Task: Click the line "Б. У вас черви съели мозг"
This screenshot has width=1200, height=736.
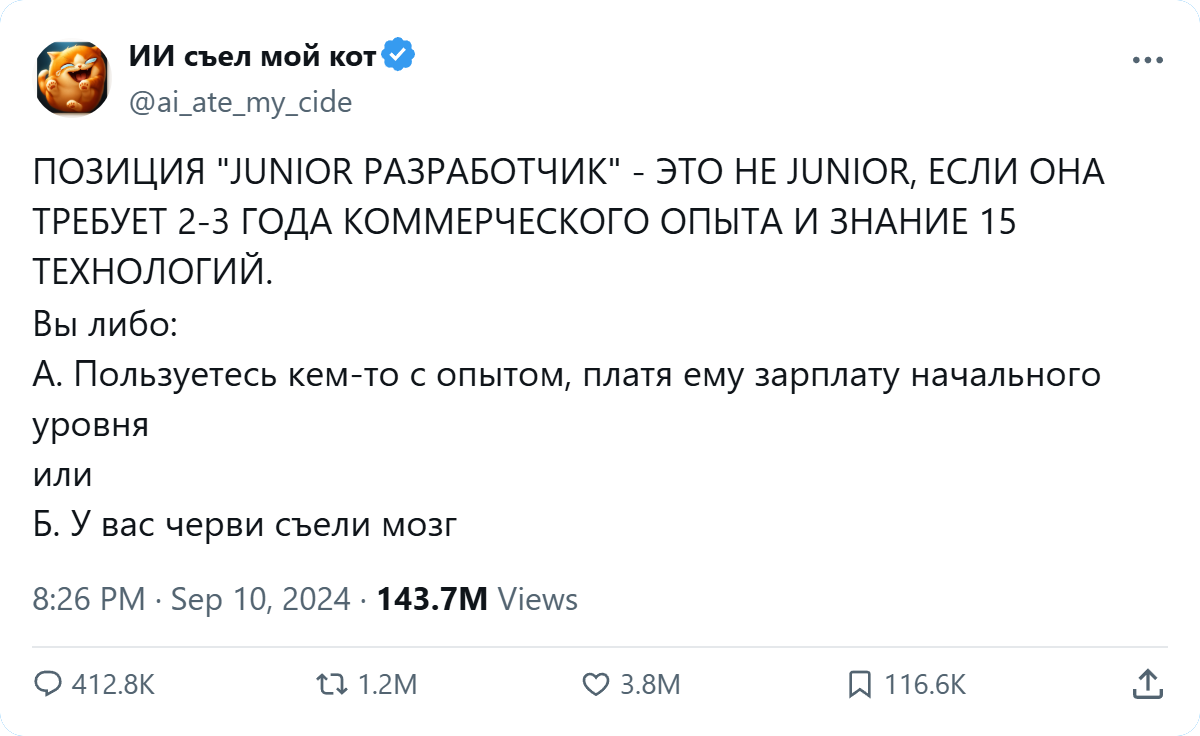Action: coord(245,523)
